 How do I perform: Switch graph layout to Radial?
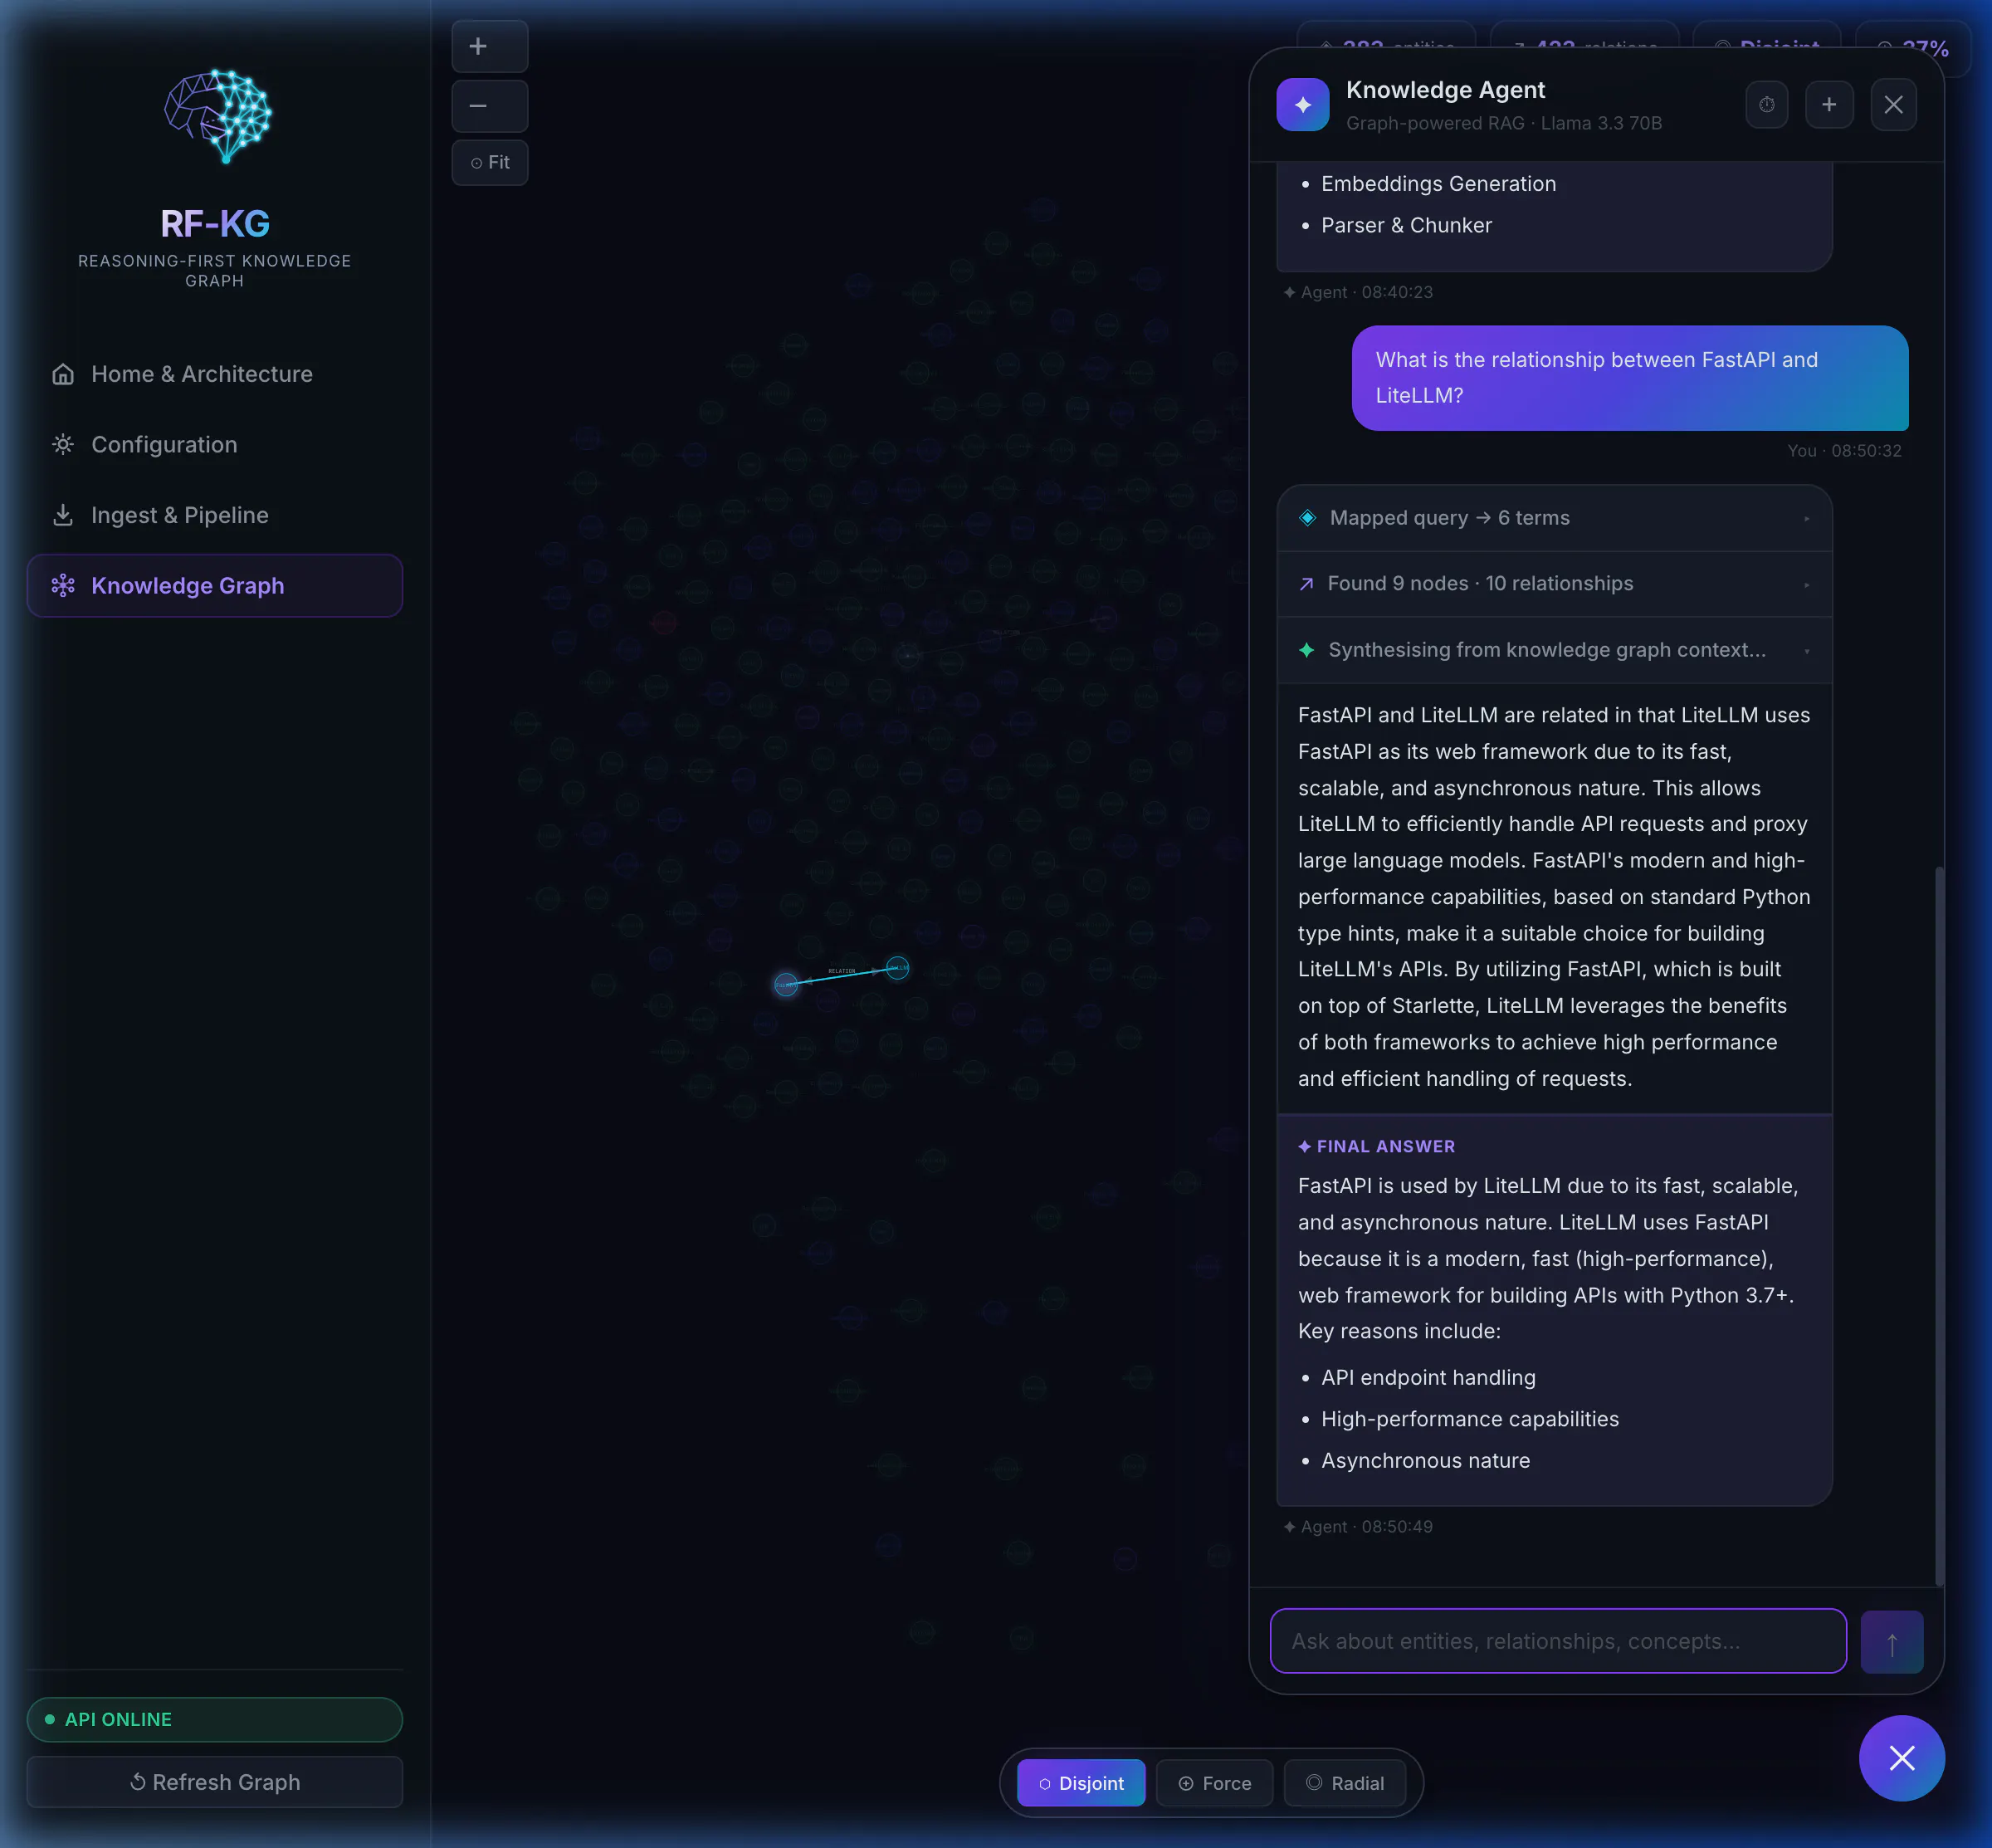pyautogui.click(x=1344, y=1783)
